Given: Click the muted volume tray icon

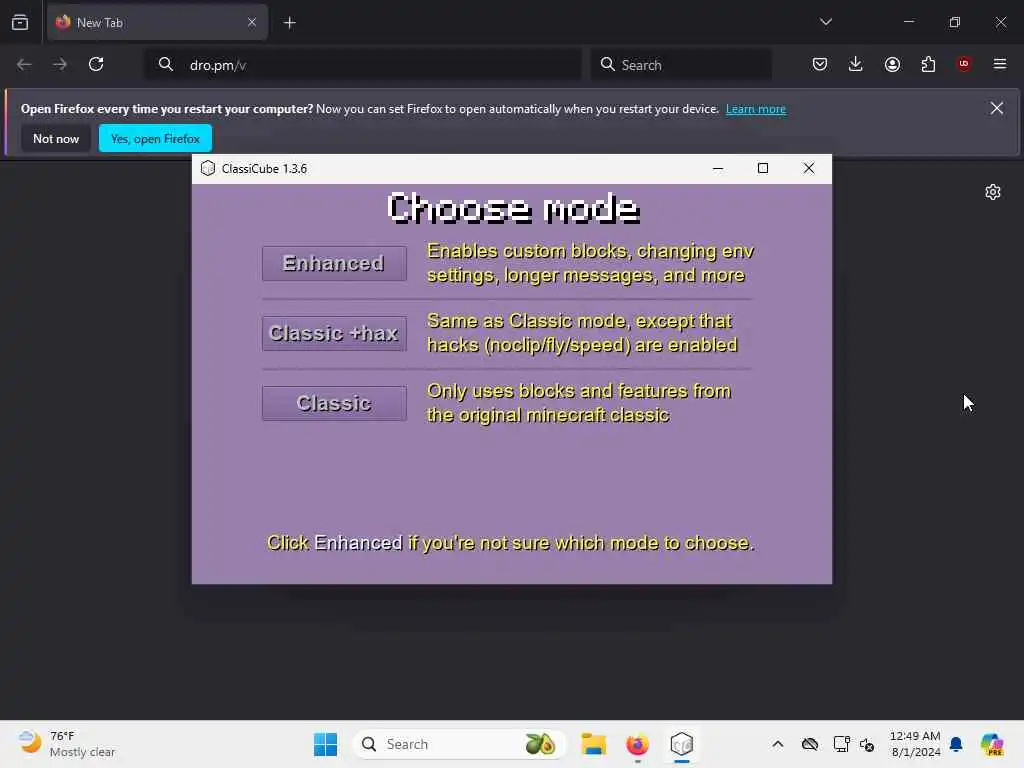Looking at the screenshot, I should tap(867, 744).
